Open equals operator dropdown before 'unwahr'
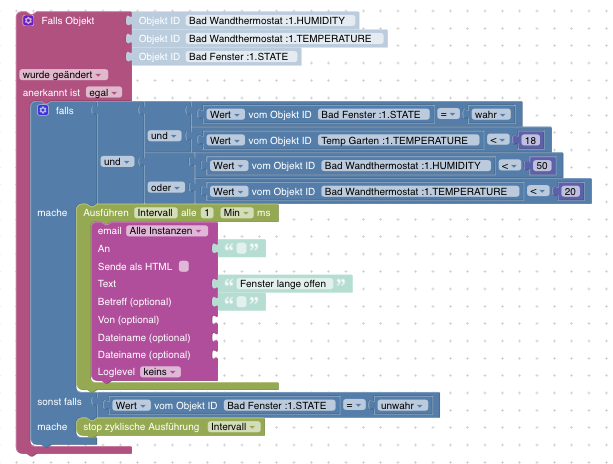 [354, 405]
